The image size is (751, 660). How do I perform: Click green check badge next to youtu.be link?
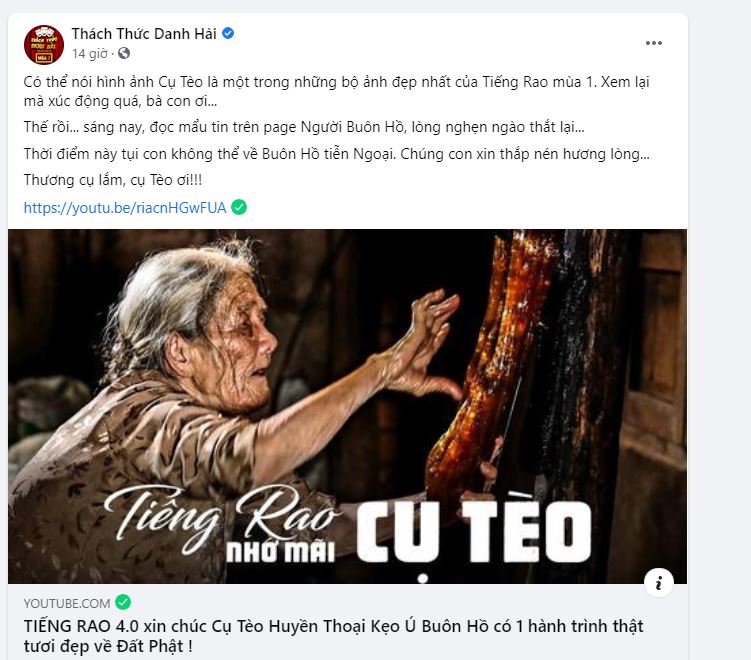(239, 207)
